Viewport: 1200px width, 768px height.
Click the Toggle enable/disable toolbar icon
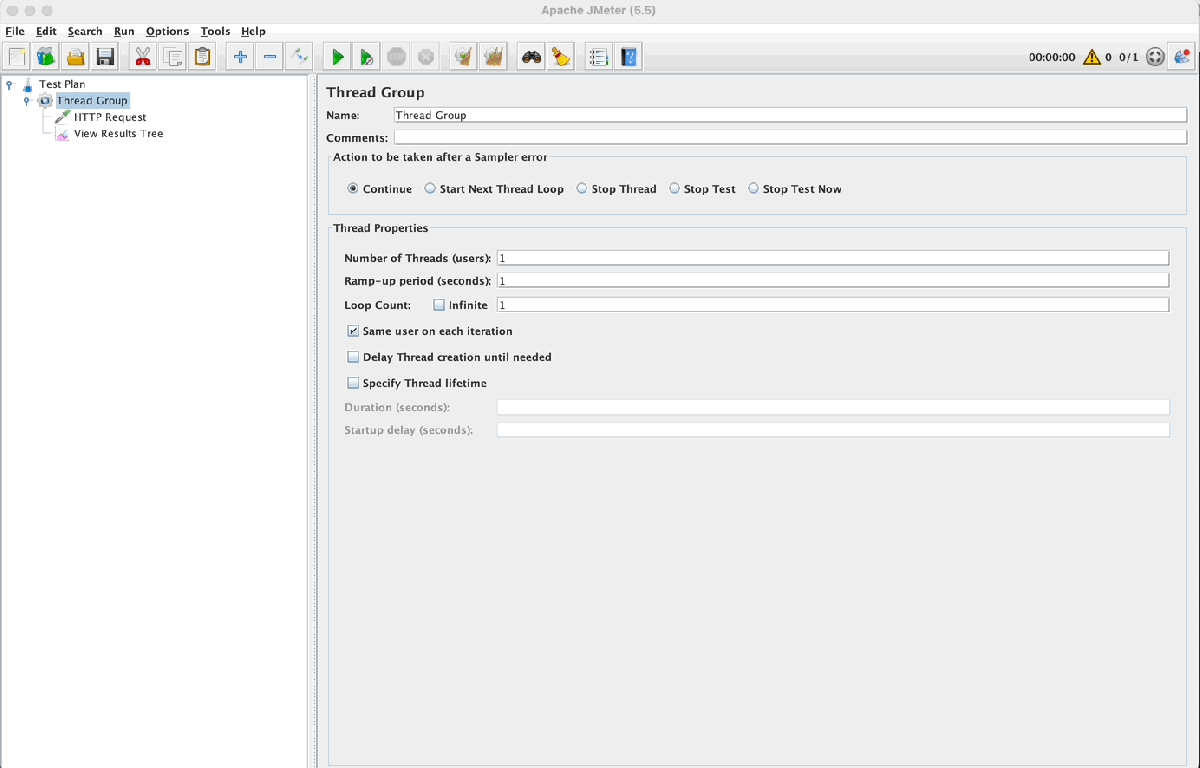point(299,57)
